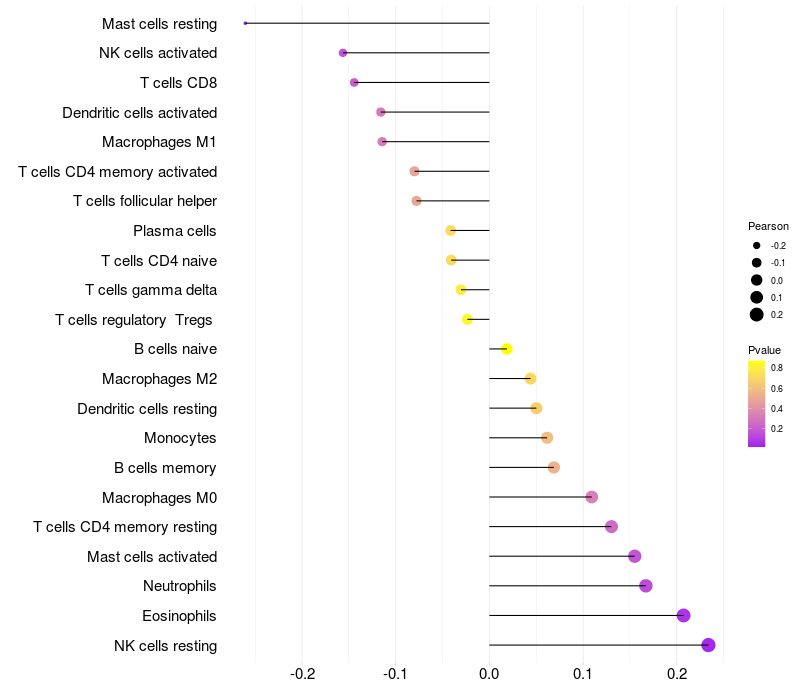
Task: Click the Pvalue gradient color bar
Action: coord(756,403)
